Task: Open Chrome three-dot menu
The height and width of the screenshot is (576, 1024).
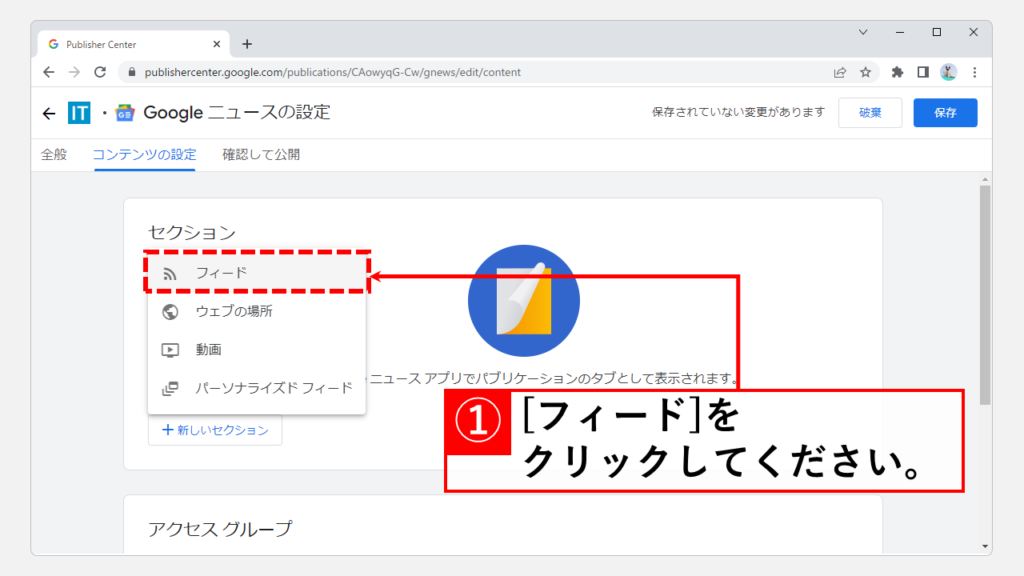Action: [x=974, y=72]
